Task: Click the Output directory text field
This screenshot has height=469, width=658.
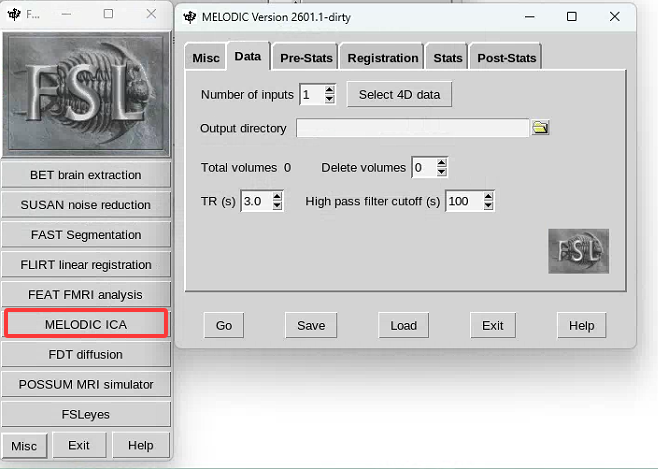Action: 413,128
